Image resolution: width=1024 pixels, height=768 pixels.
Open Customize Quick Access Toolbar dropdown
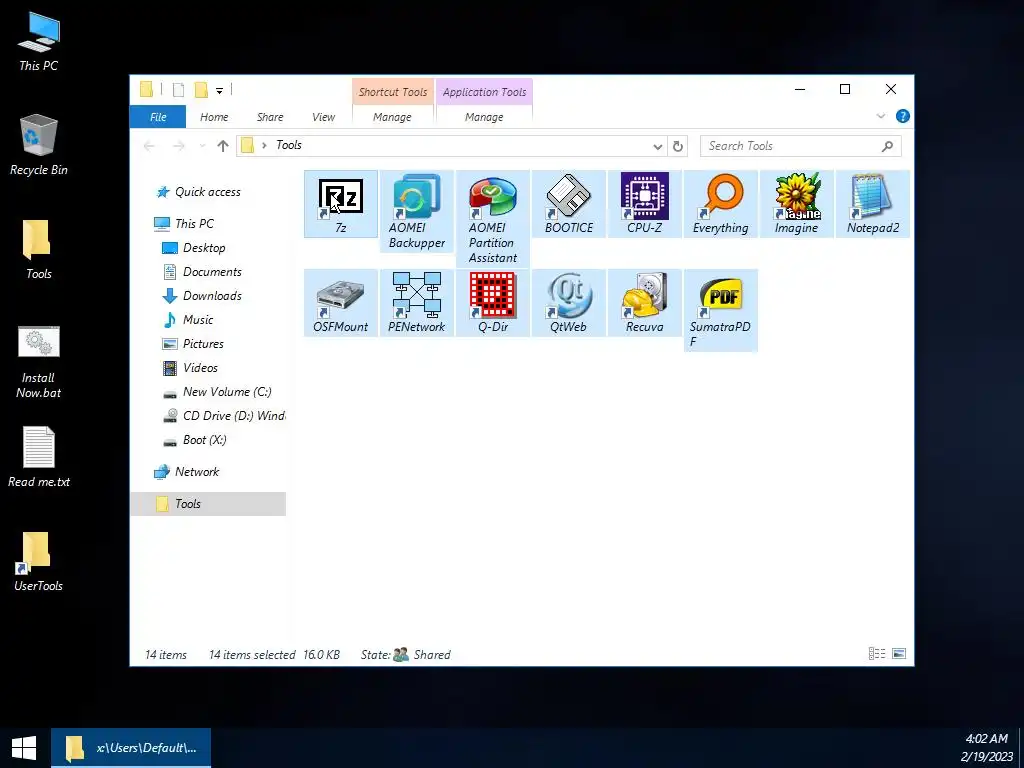(x=219, y=90)
